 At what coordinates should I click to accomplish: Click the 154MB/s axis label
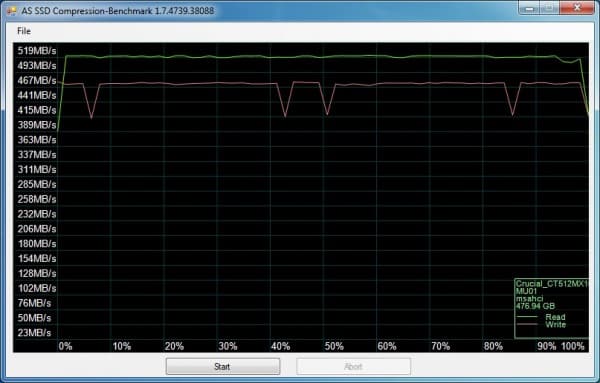tap(37, 259)
